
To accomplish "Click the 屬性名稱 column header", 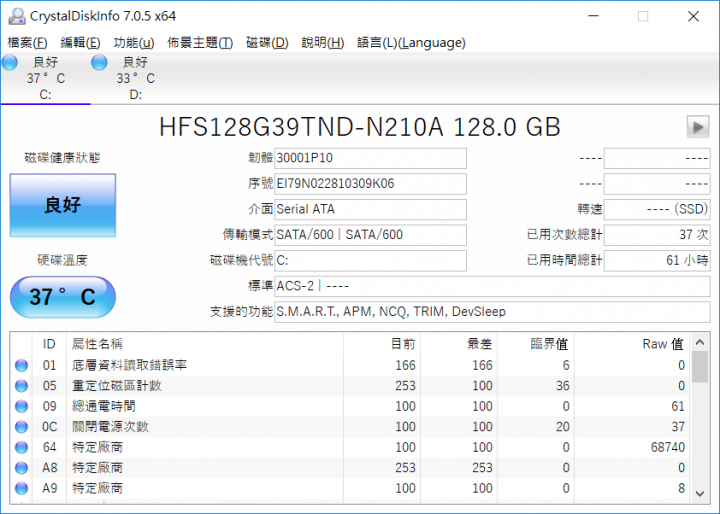I will pos(205,344).
